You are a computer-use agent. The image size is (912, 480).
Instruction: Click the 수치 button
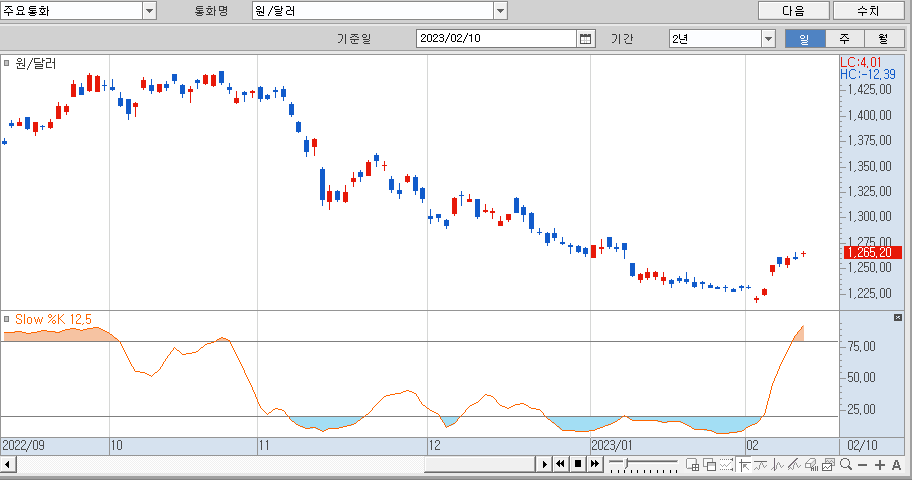[x=868, y=10]
